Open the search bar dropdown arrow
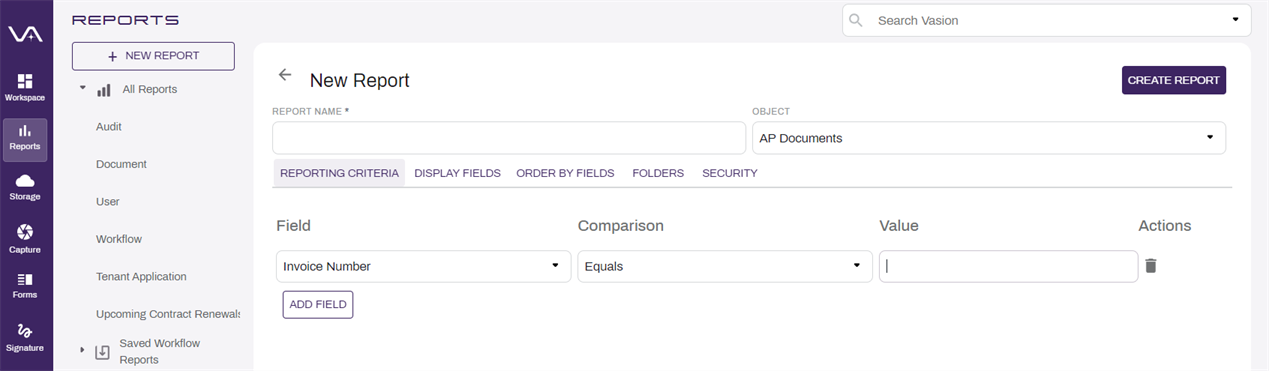 [1235, 20]
